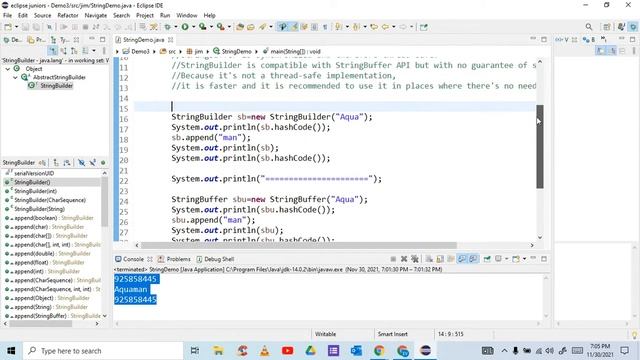This screenshot has height=360, width=640.
Task: Open the New file dropdown arrow
Action: click(x=16, y=27)
